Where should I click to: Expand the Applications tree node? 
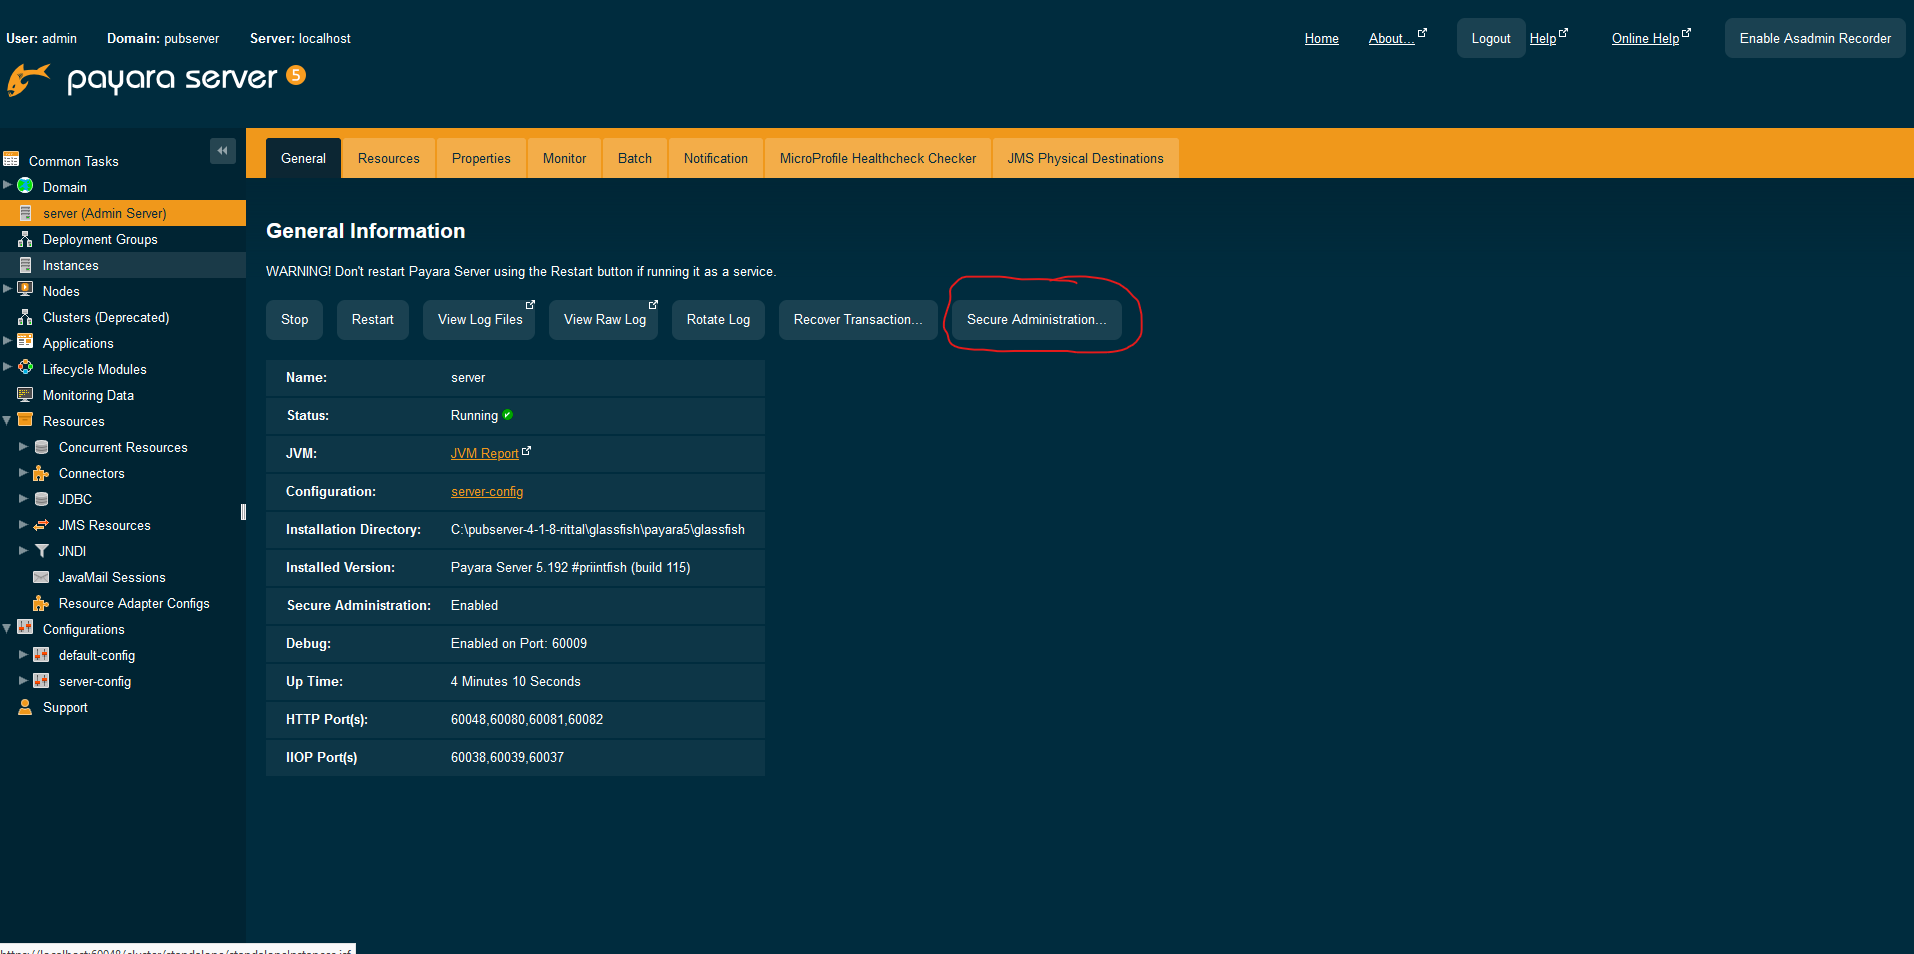coord(8,342)
